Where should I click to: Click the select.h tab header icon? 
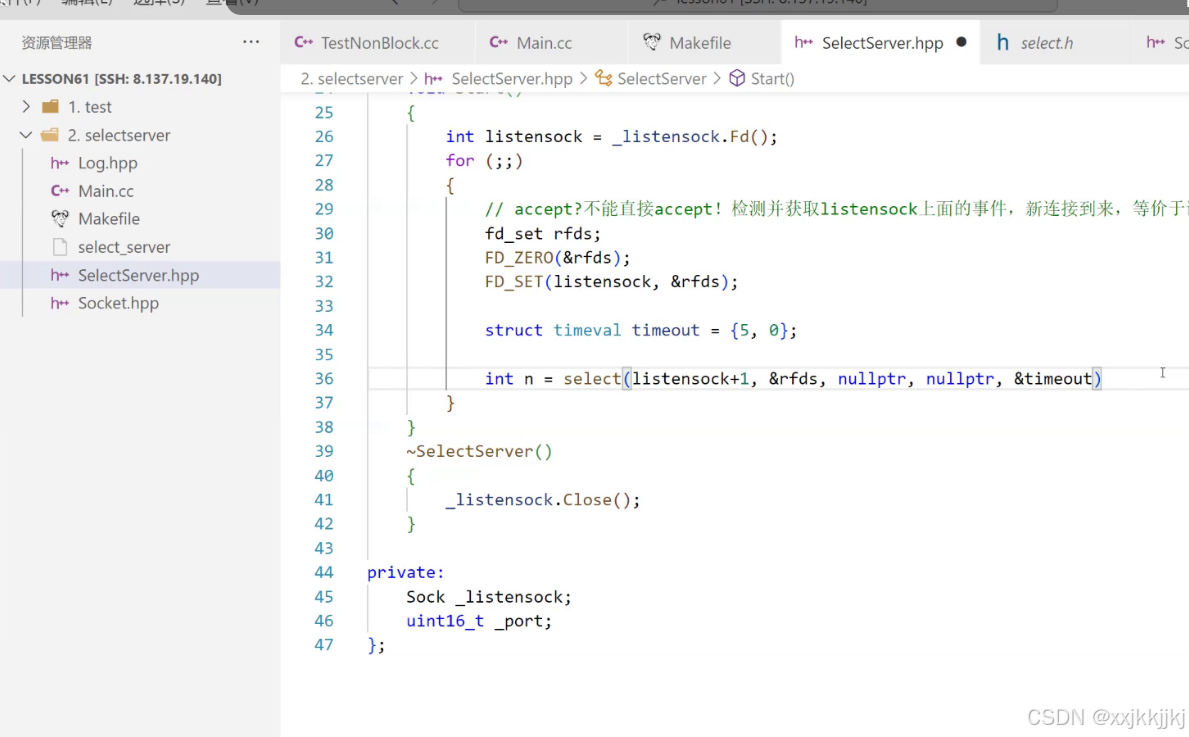1002,42
